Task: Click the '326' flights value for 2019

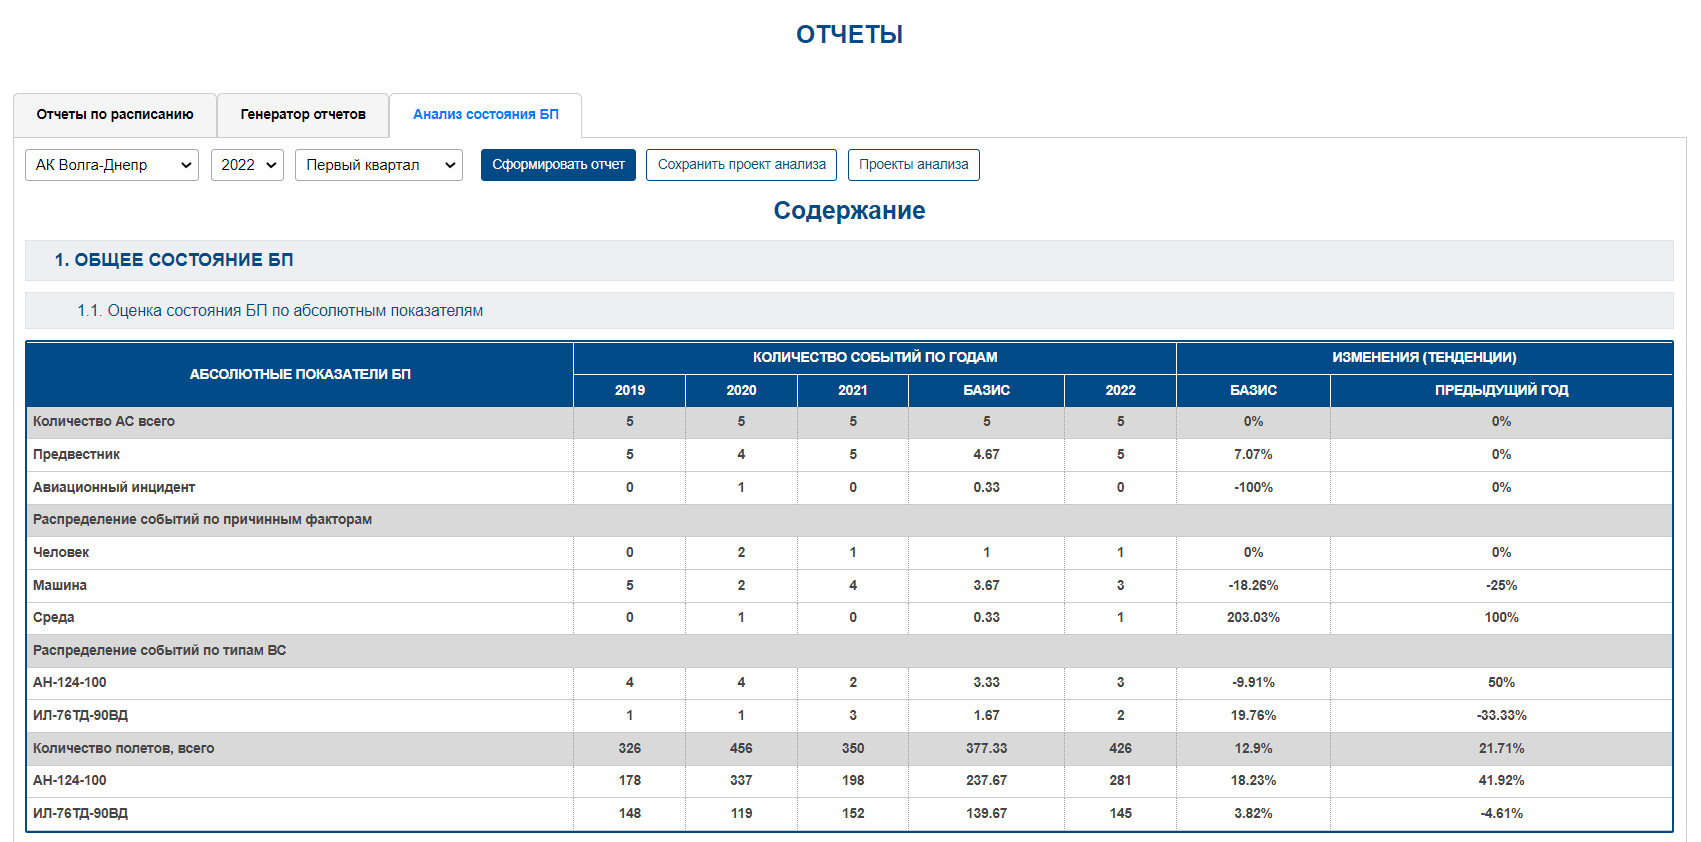Action: (x=630, y=748)
